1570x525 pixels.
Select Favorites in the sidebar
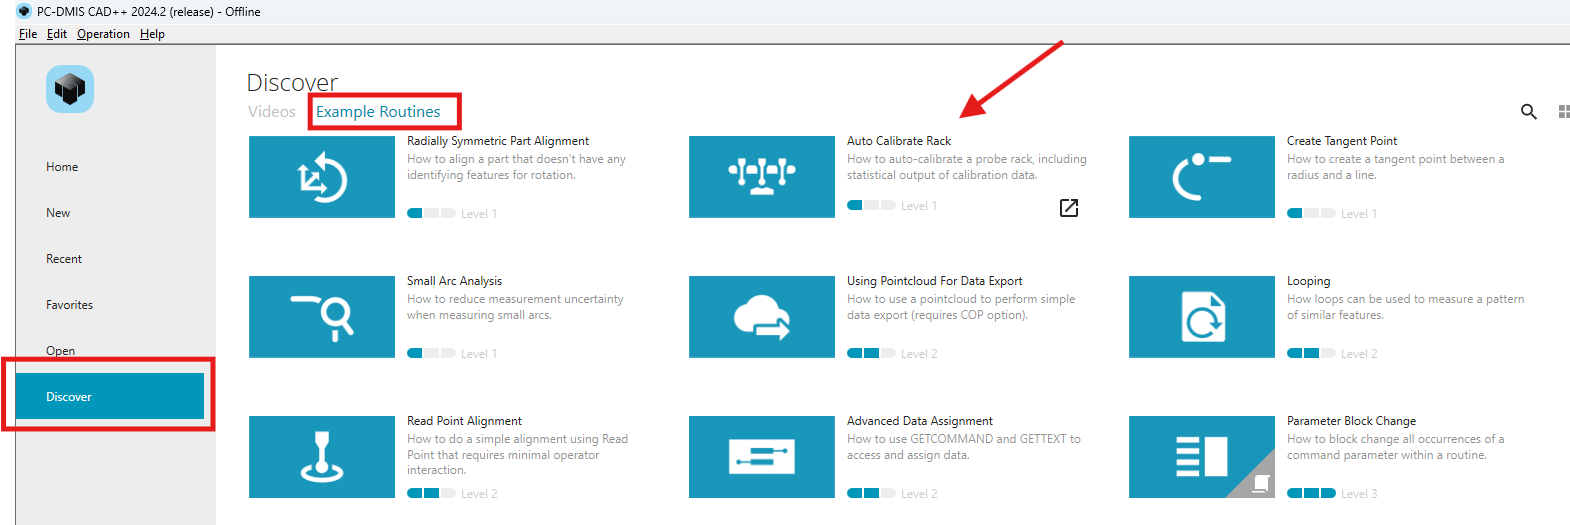tap(69, 305)
